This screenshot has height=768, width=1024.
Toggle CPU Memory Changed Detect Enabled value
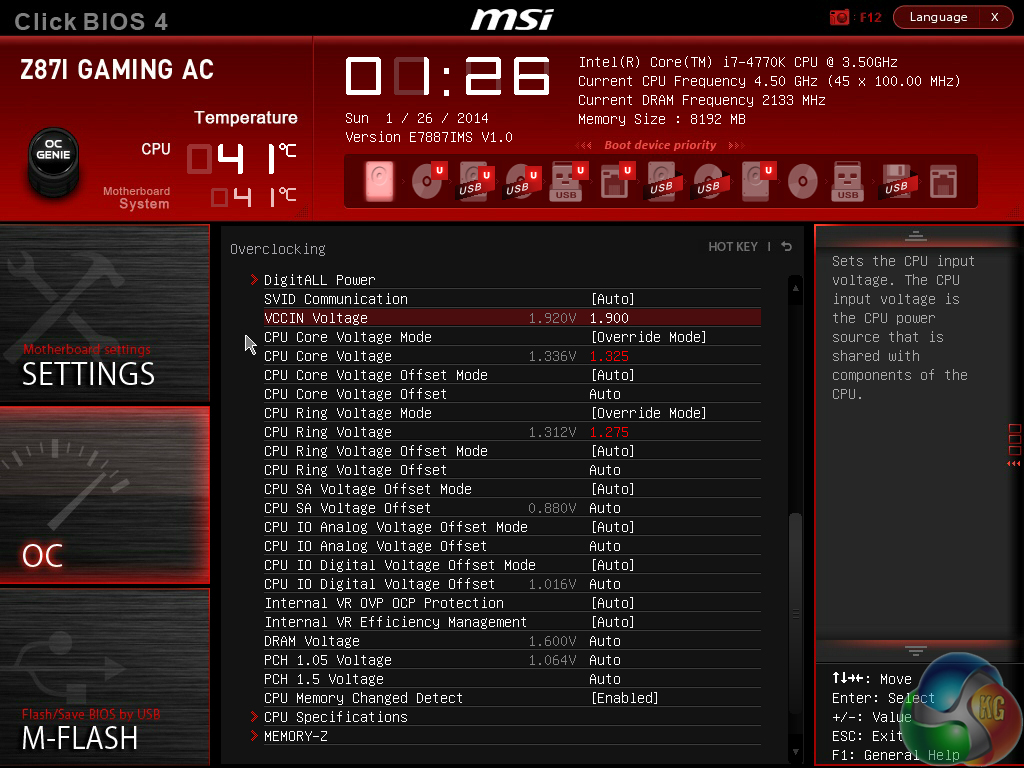(624, 698)
